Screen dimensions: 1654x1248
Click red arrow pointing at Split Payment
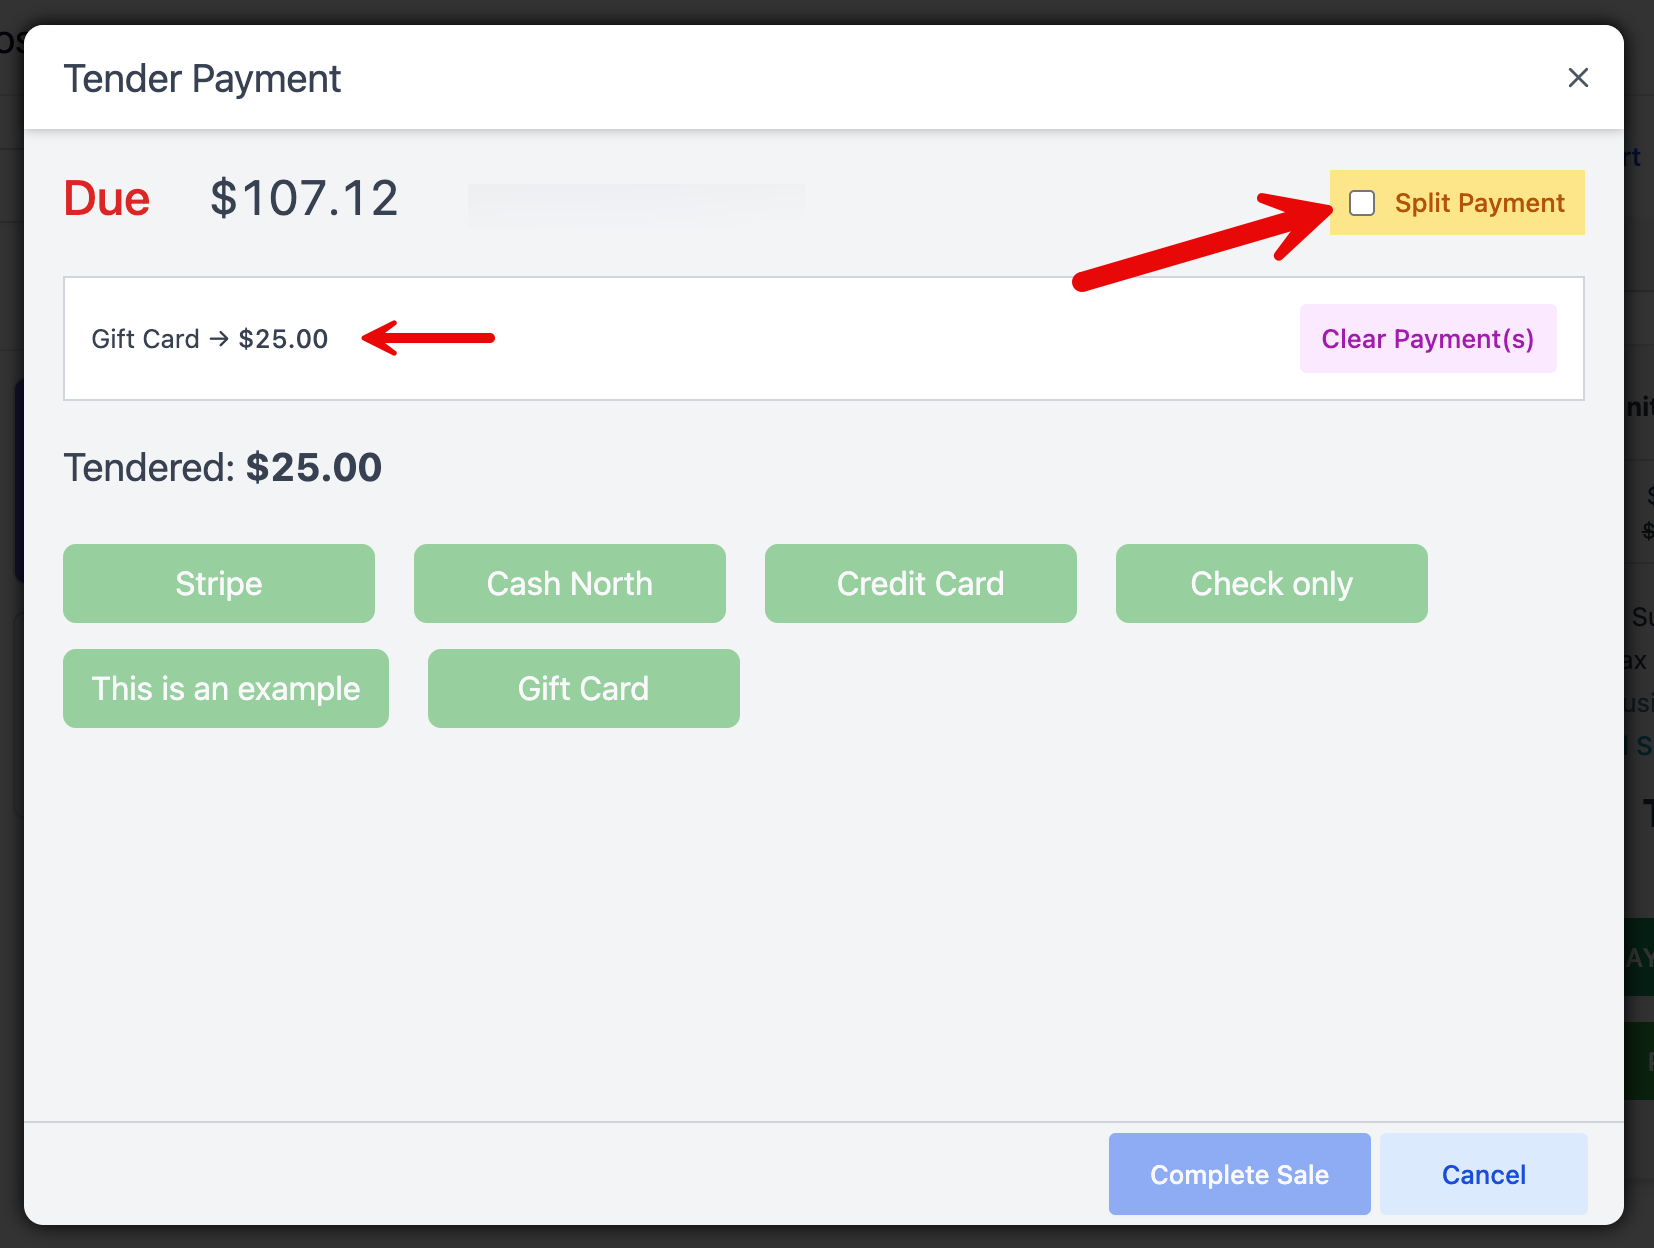tap(1200, 240)
